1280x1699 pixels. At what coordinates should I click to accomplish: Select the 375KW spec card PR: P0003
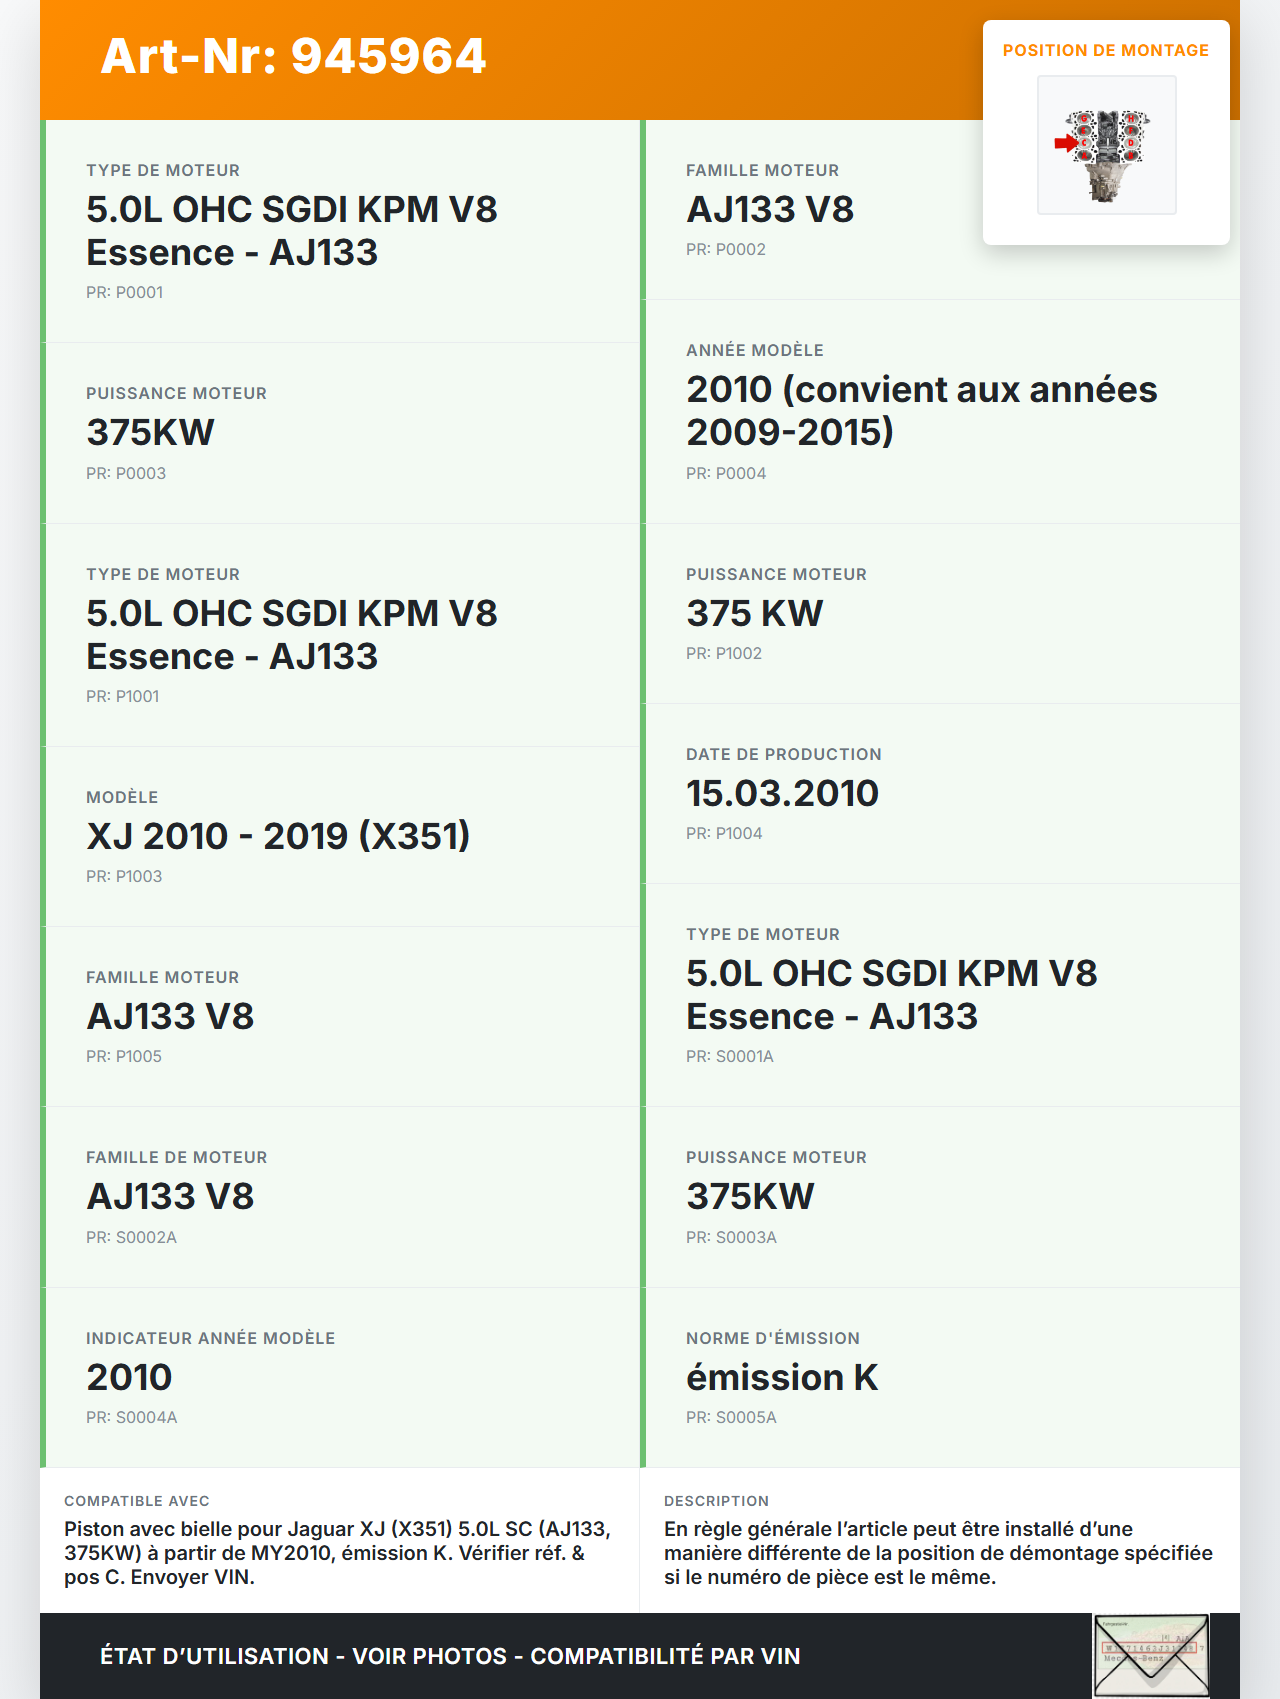point(340,433)
